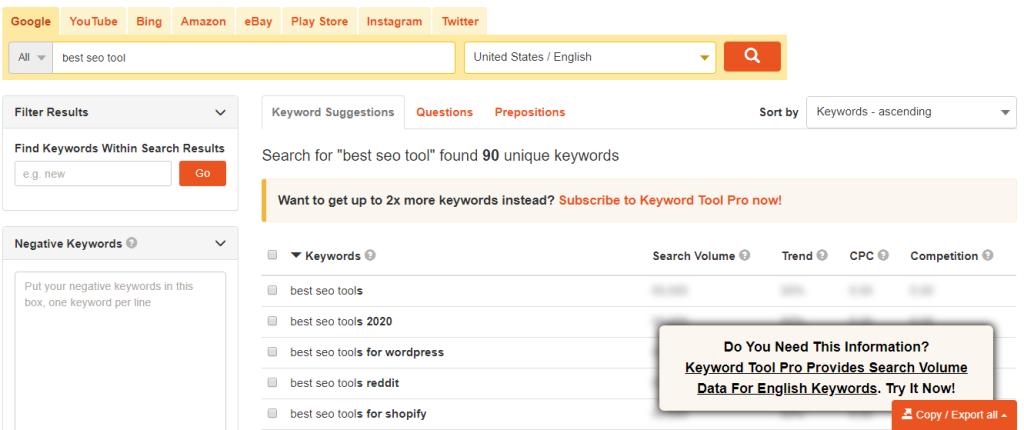Screen dimensions: 1024x430
Task: Switch to the YouTube tab
Action: [93, 21]
